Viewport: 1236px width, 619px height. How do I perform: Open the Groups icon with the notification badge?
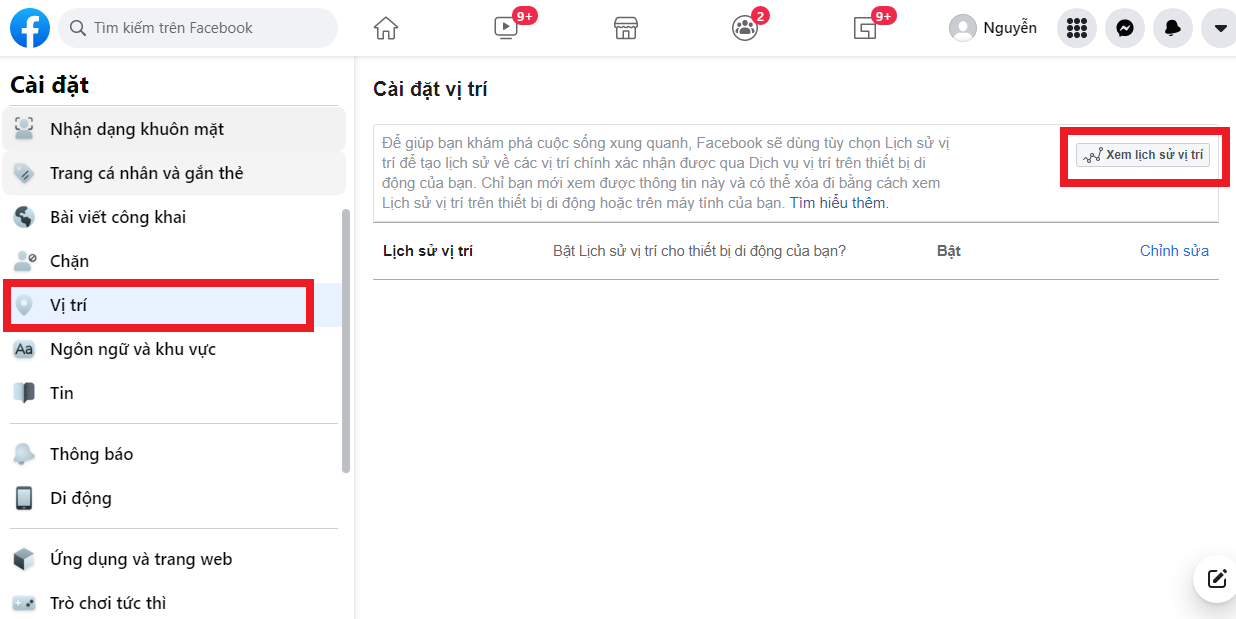pos(745,28)
